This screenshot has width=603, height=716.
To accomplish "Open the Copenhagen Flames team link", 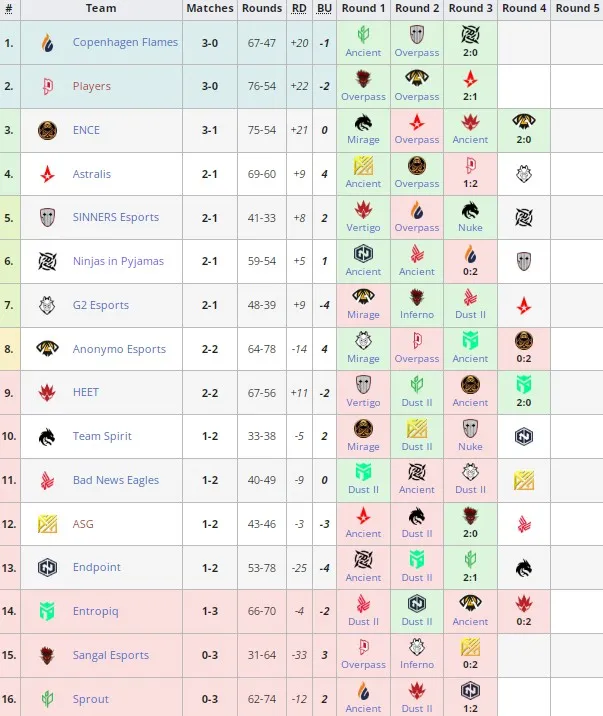I will click(125, 42).
